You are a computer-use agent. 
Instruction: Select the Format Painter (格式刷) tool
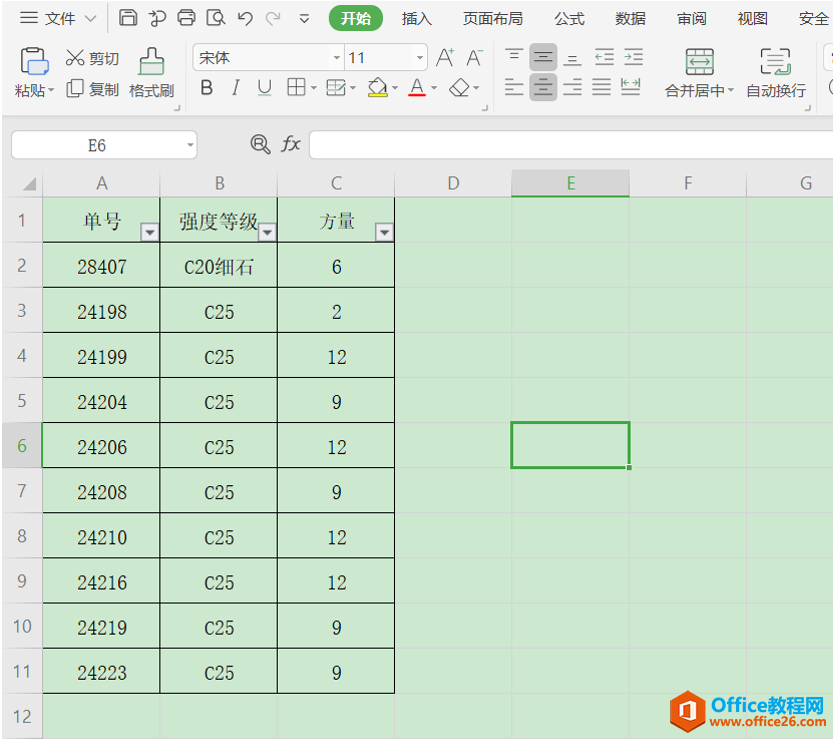152,73
